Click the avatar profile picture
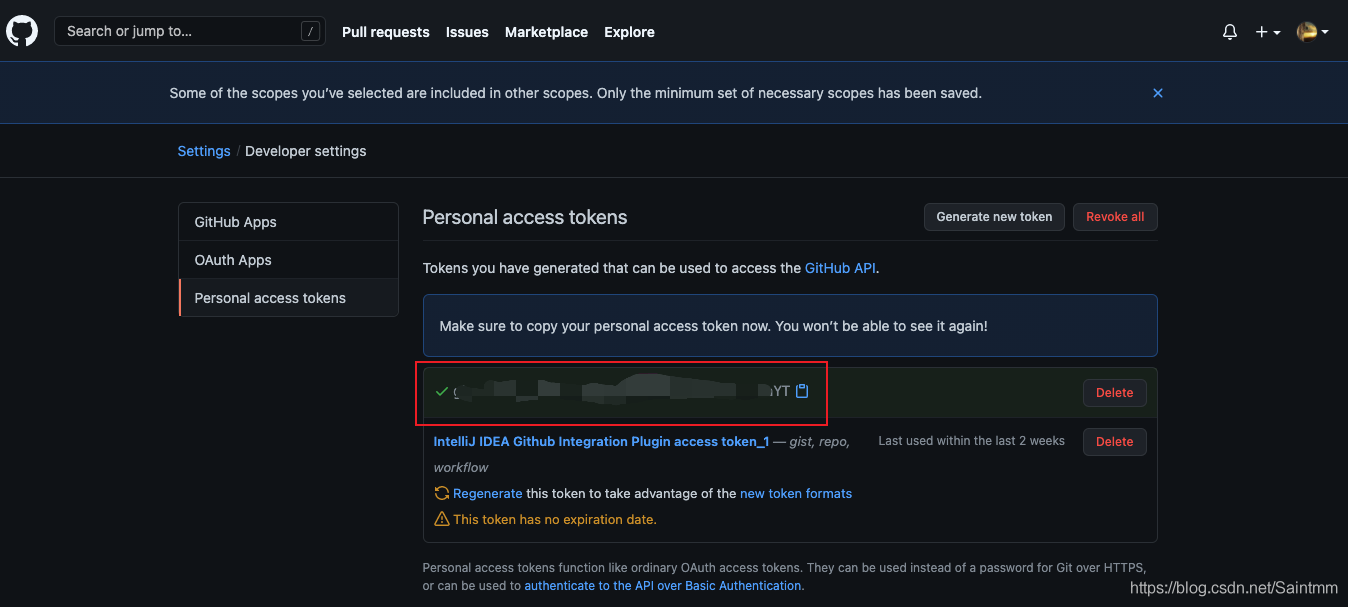Image resolution: width=1348 pixels, height=607 pixels. tap(1308, 31)
